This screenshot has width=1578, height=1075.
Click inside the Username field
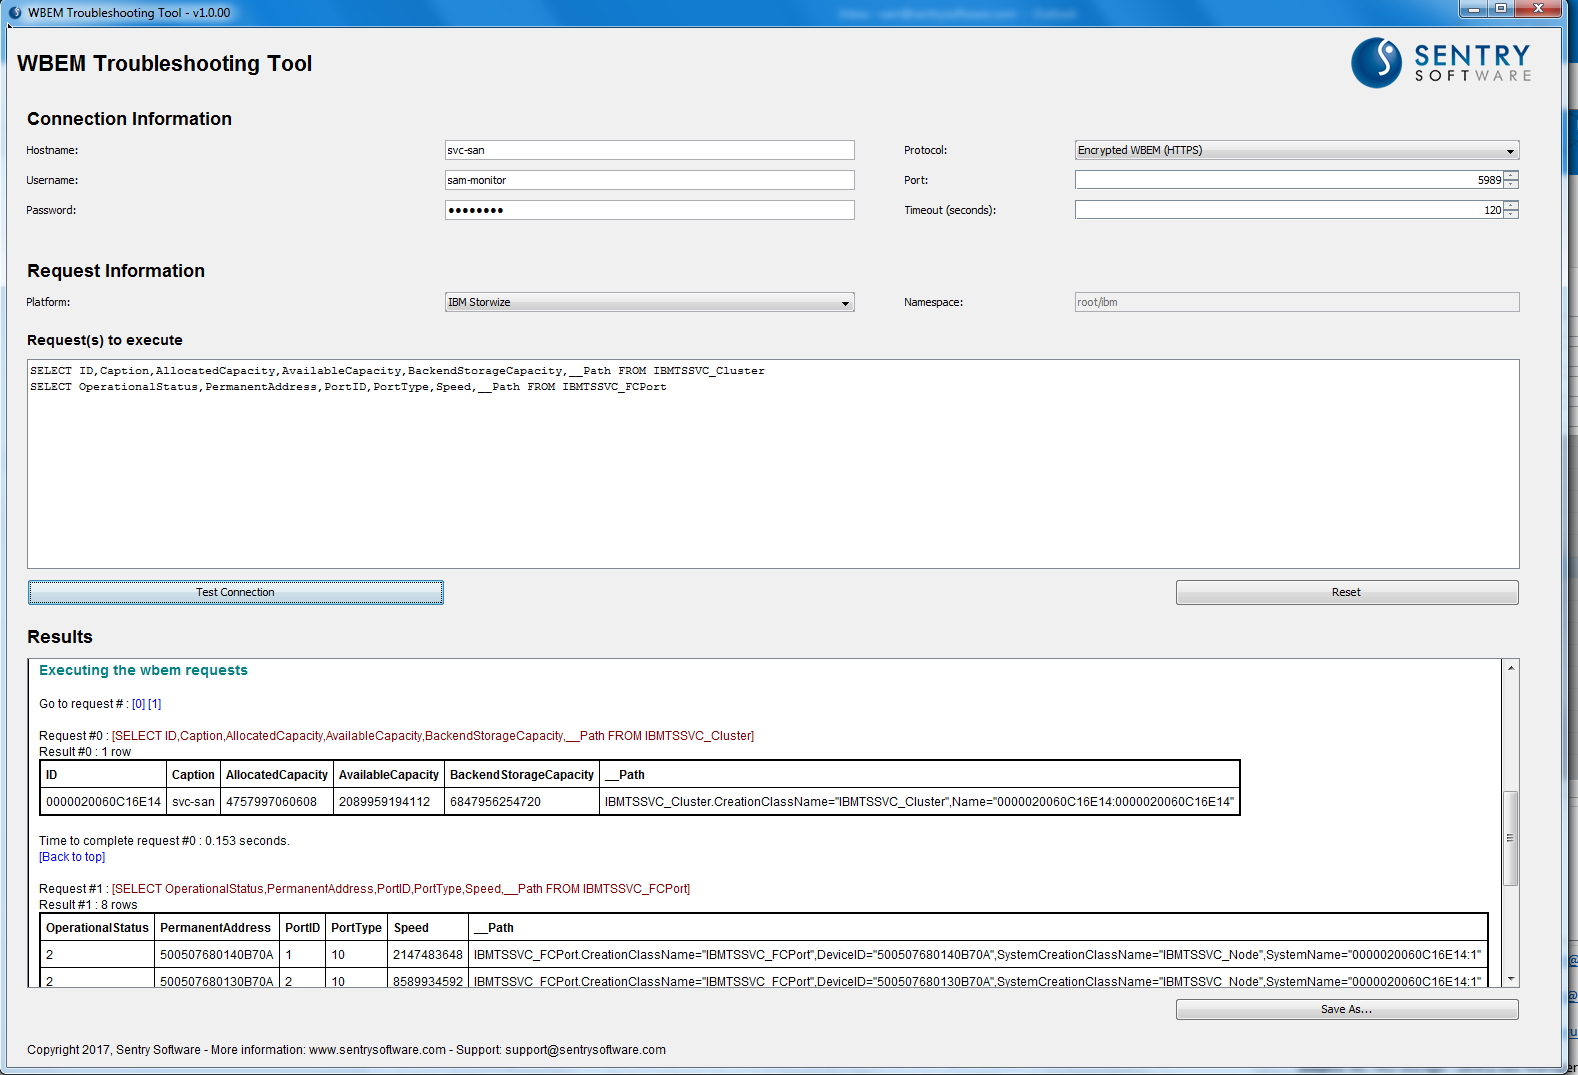(649, 180)
